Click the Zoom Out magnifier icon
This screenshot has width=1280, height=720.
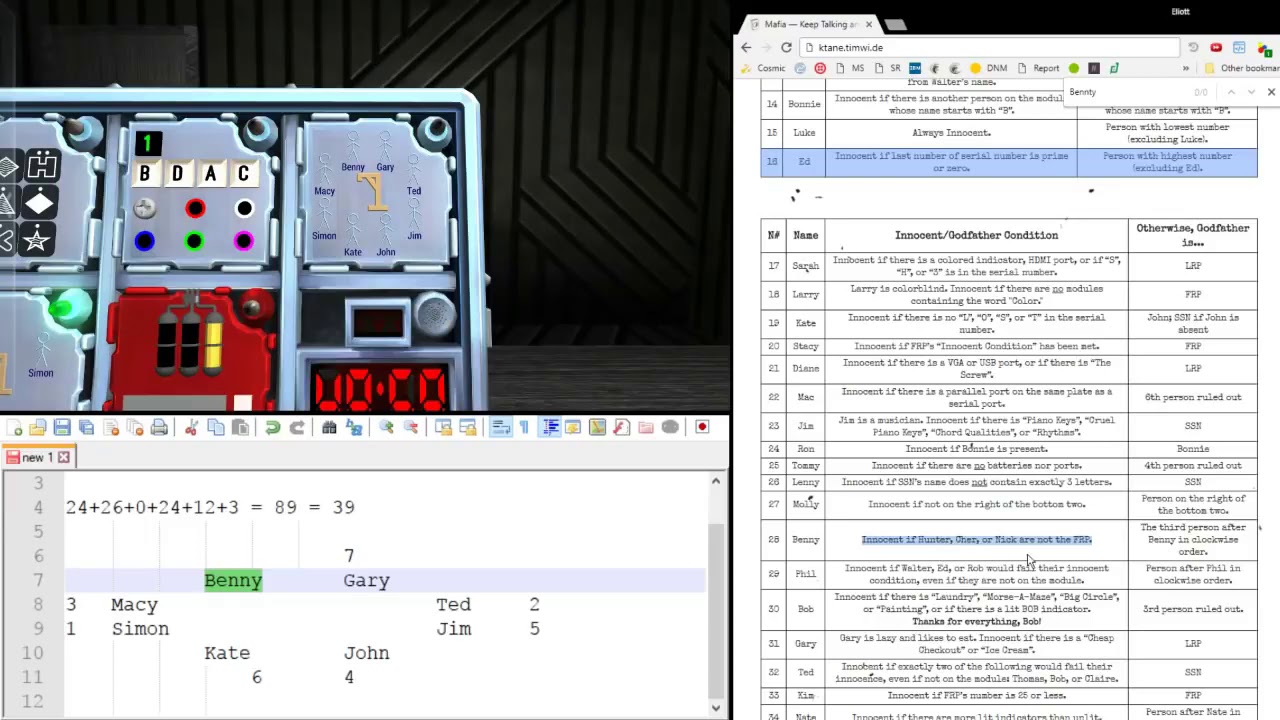point(410,428)
